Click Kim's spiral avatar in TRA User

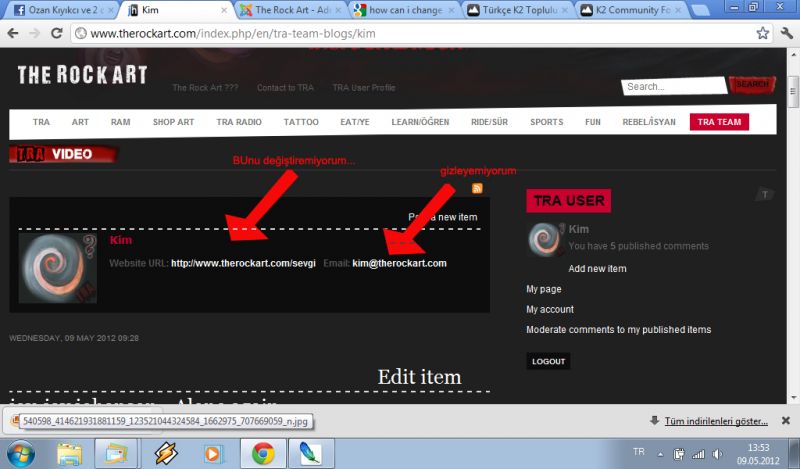coord(543,239)
